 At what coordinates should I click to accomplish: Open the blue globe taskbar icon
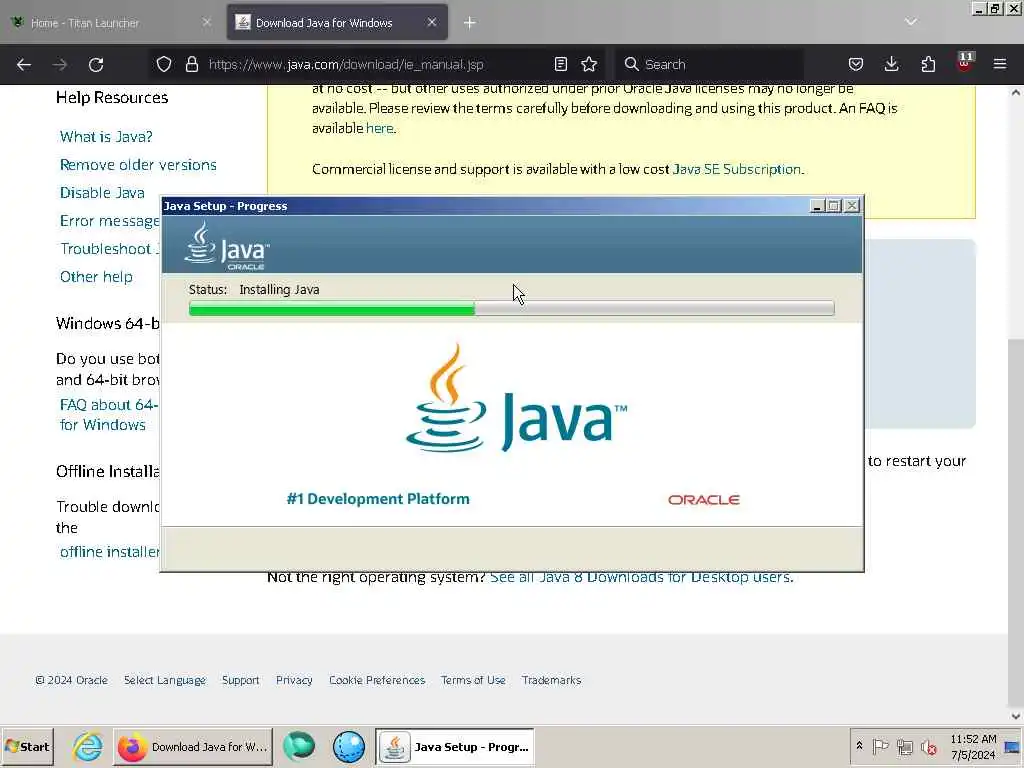click(349, 746)
